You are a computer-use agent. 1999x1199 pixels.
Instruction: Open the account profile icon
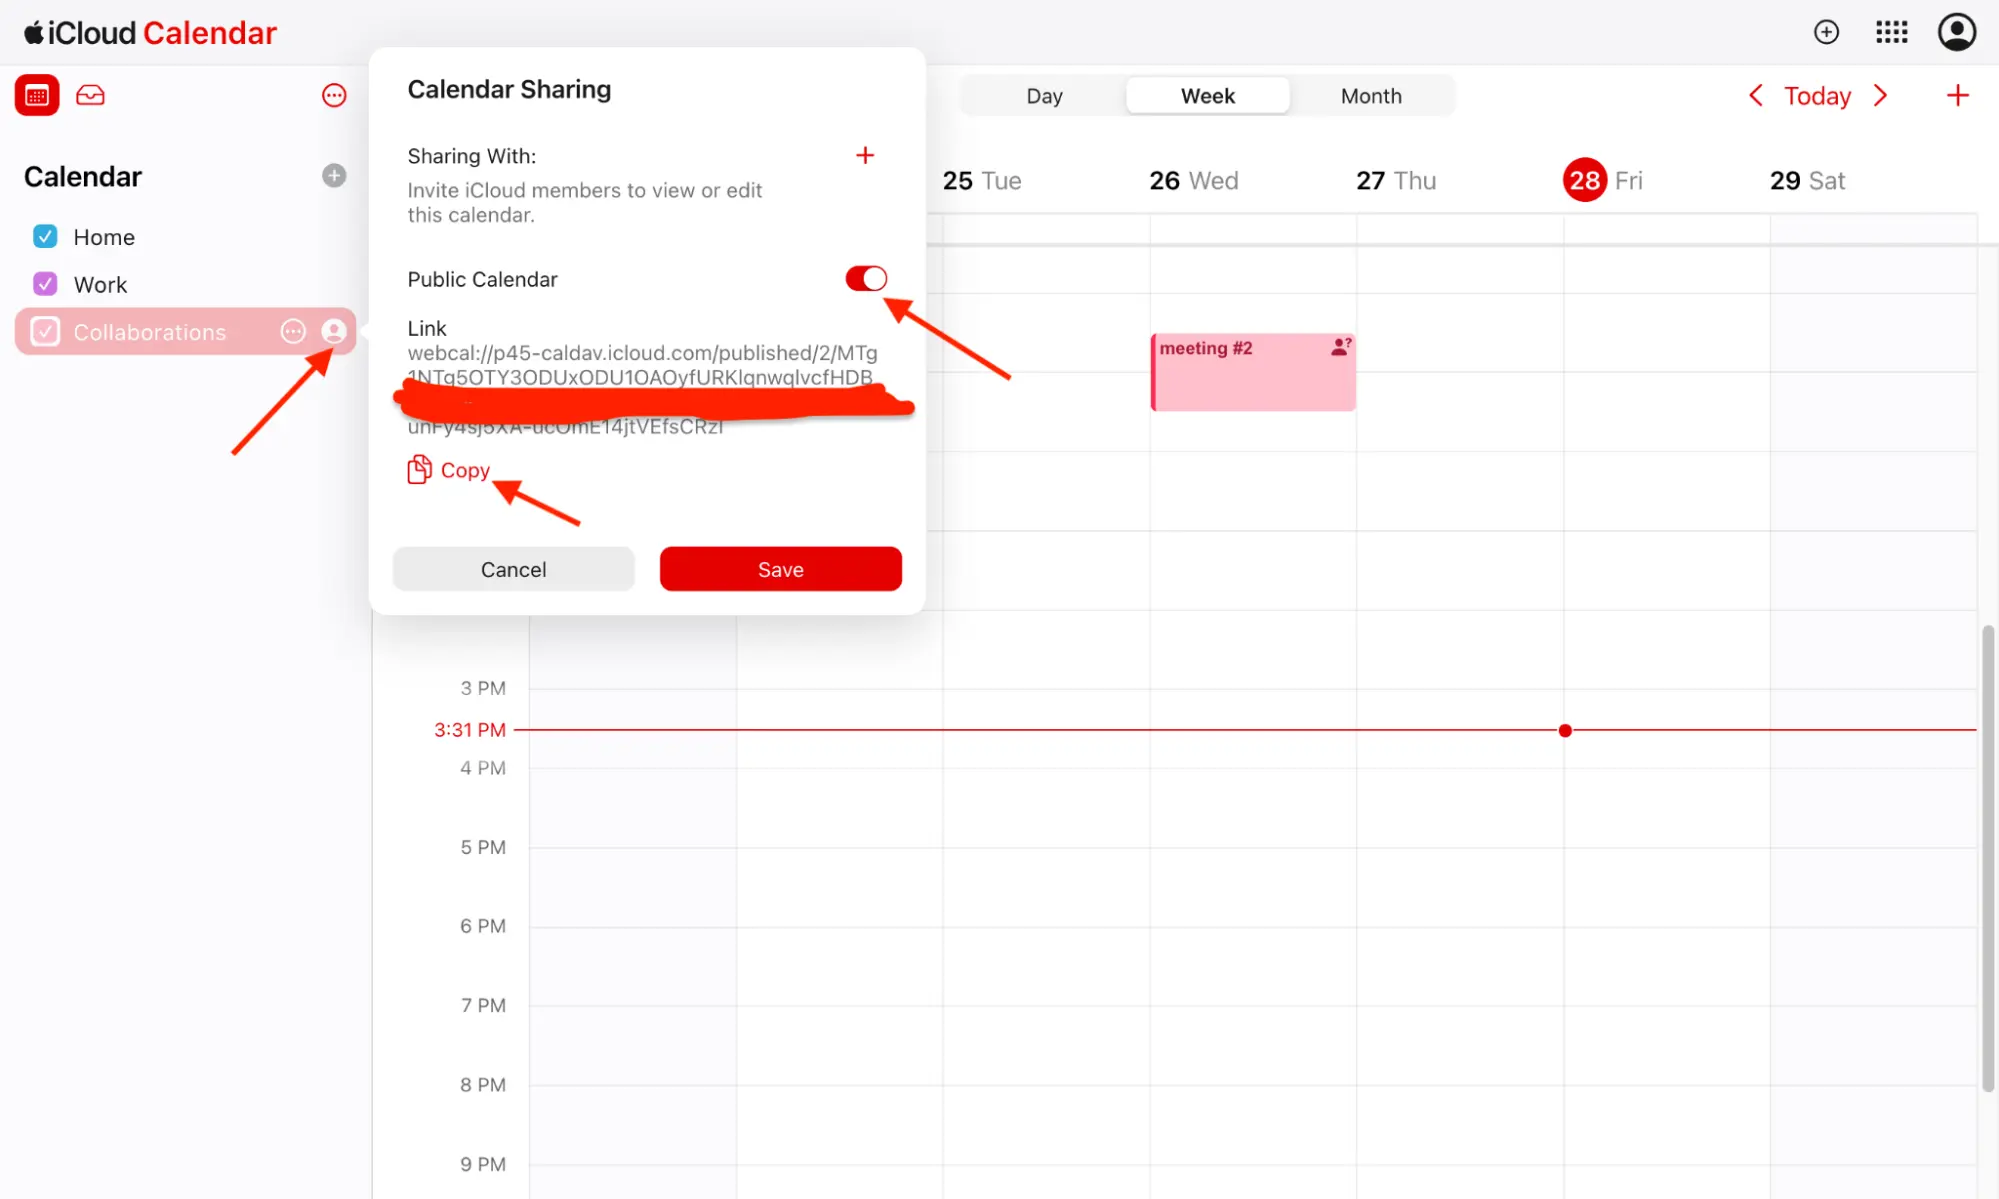click(1956, 32)
